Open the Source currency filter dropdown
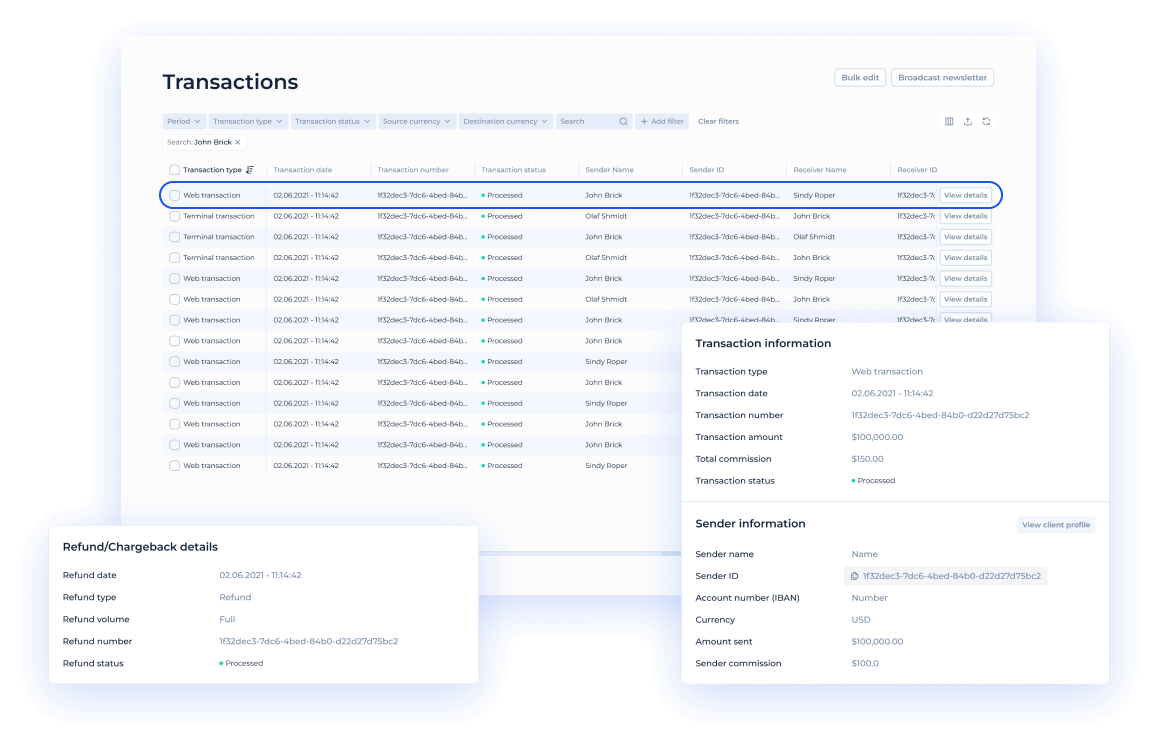Image resolution: width=1158 pixels, height=744 pixels. (x=416, y=121)
